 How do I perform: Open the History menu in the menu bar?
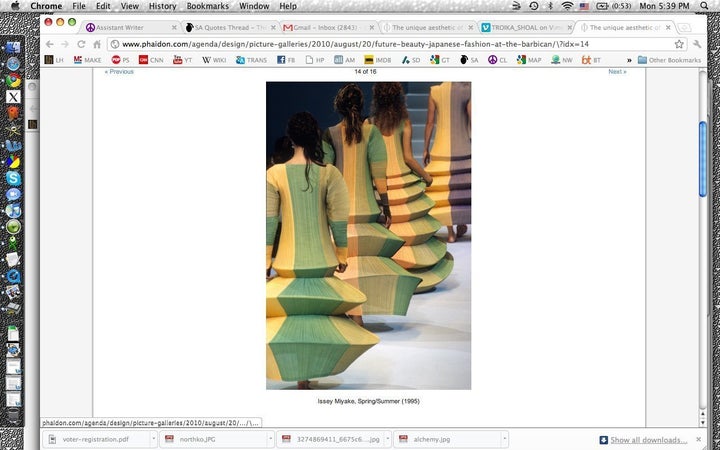tap(162, 6)
